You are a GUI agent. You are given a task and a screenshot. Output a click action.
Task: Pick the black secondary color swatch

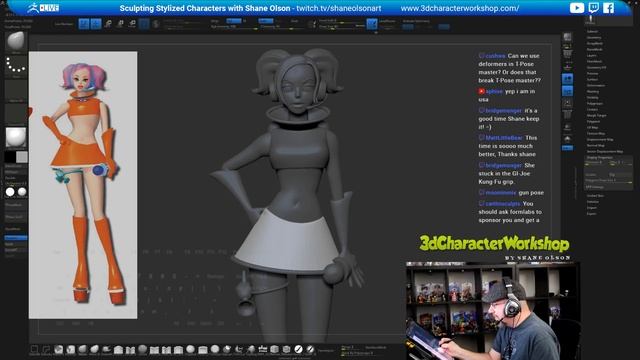tap(10, 157)
